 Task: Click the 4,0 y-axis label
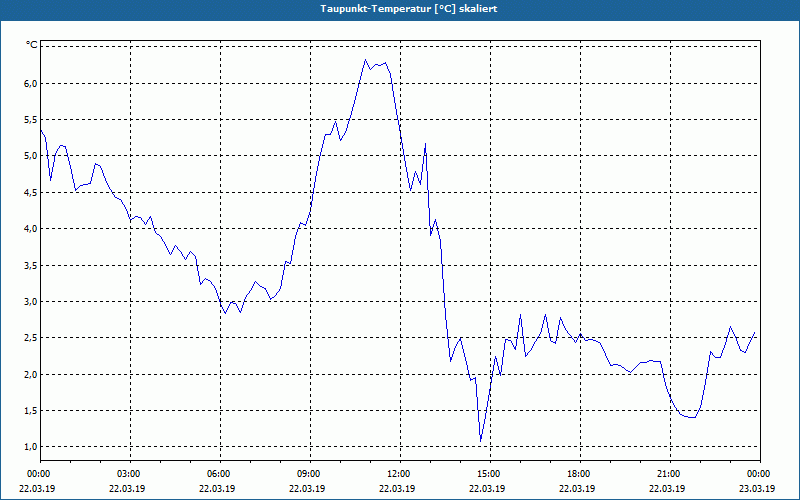coord(31,229)
